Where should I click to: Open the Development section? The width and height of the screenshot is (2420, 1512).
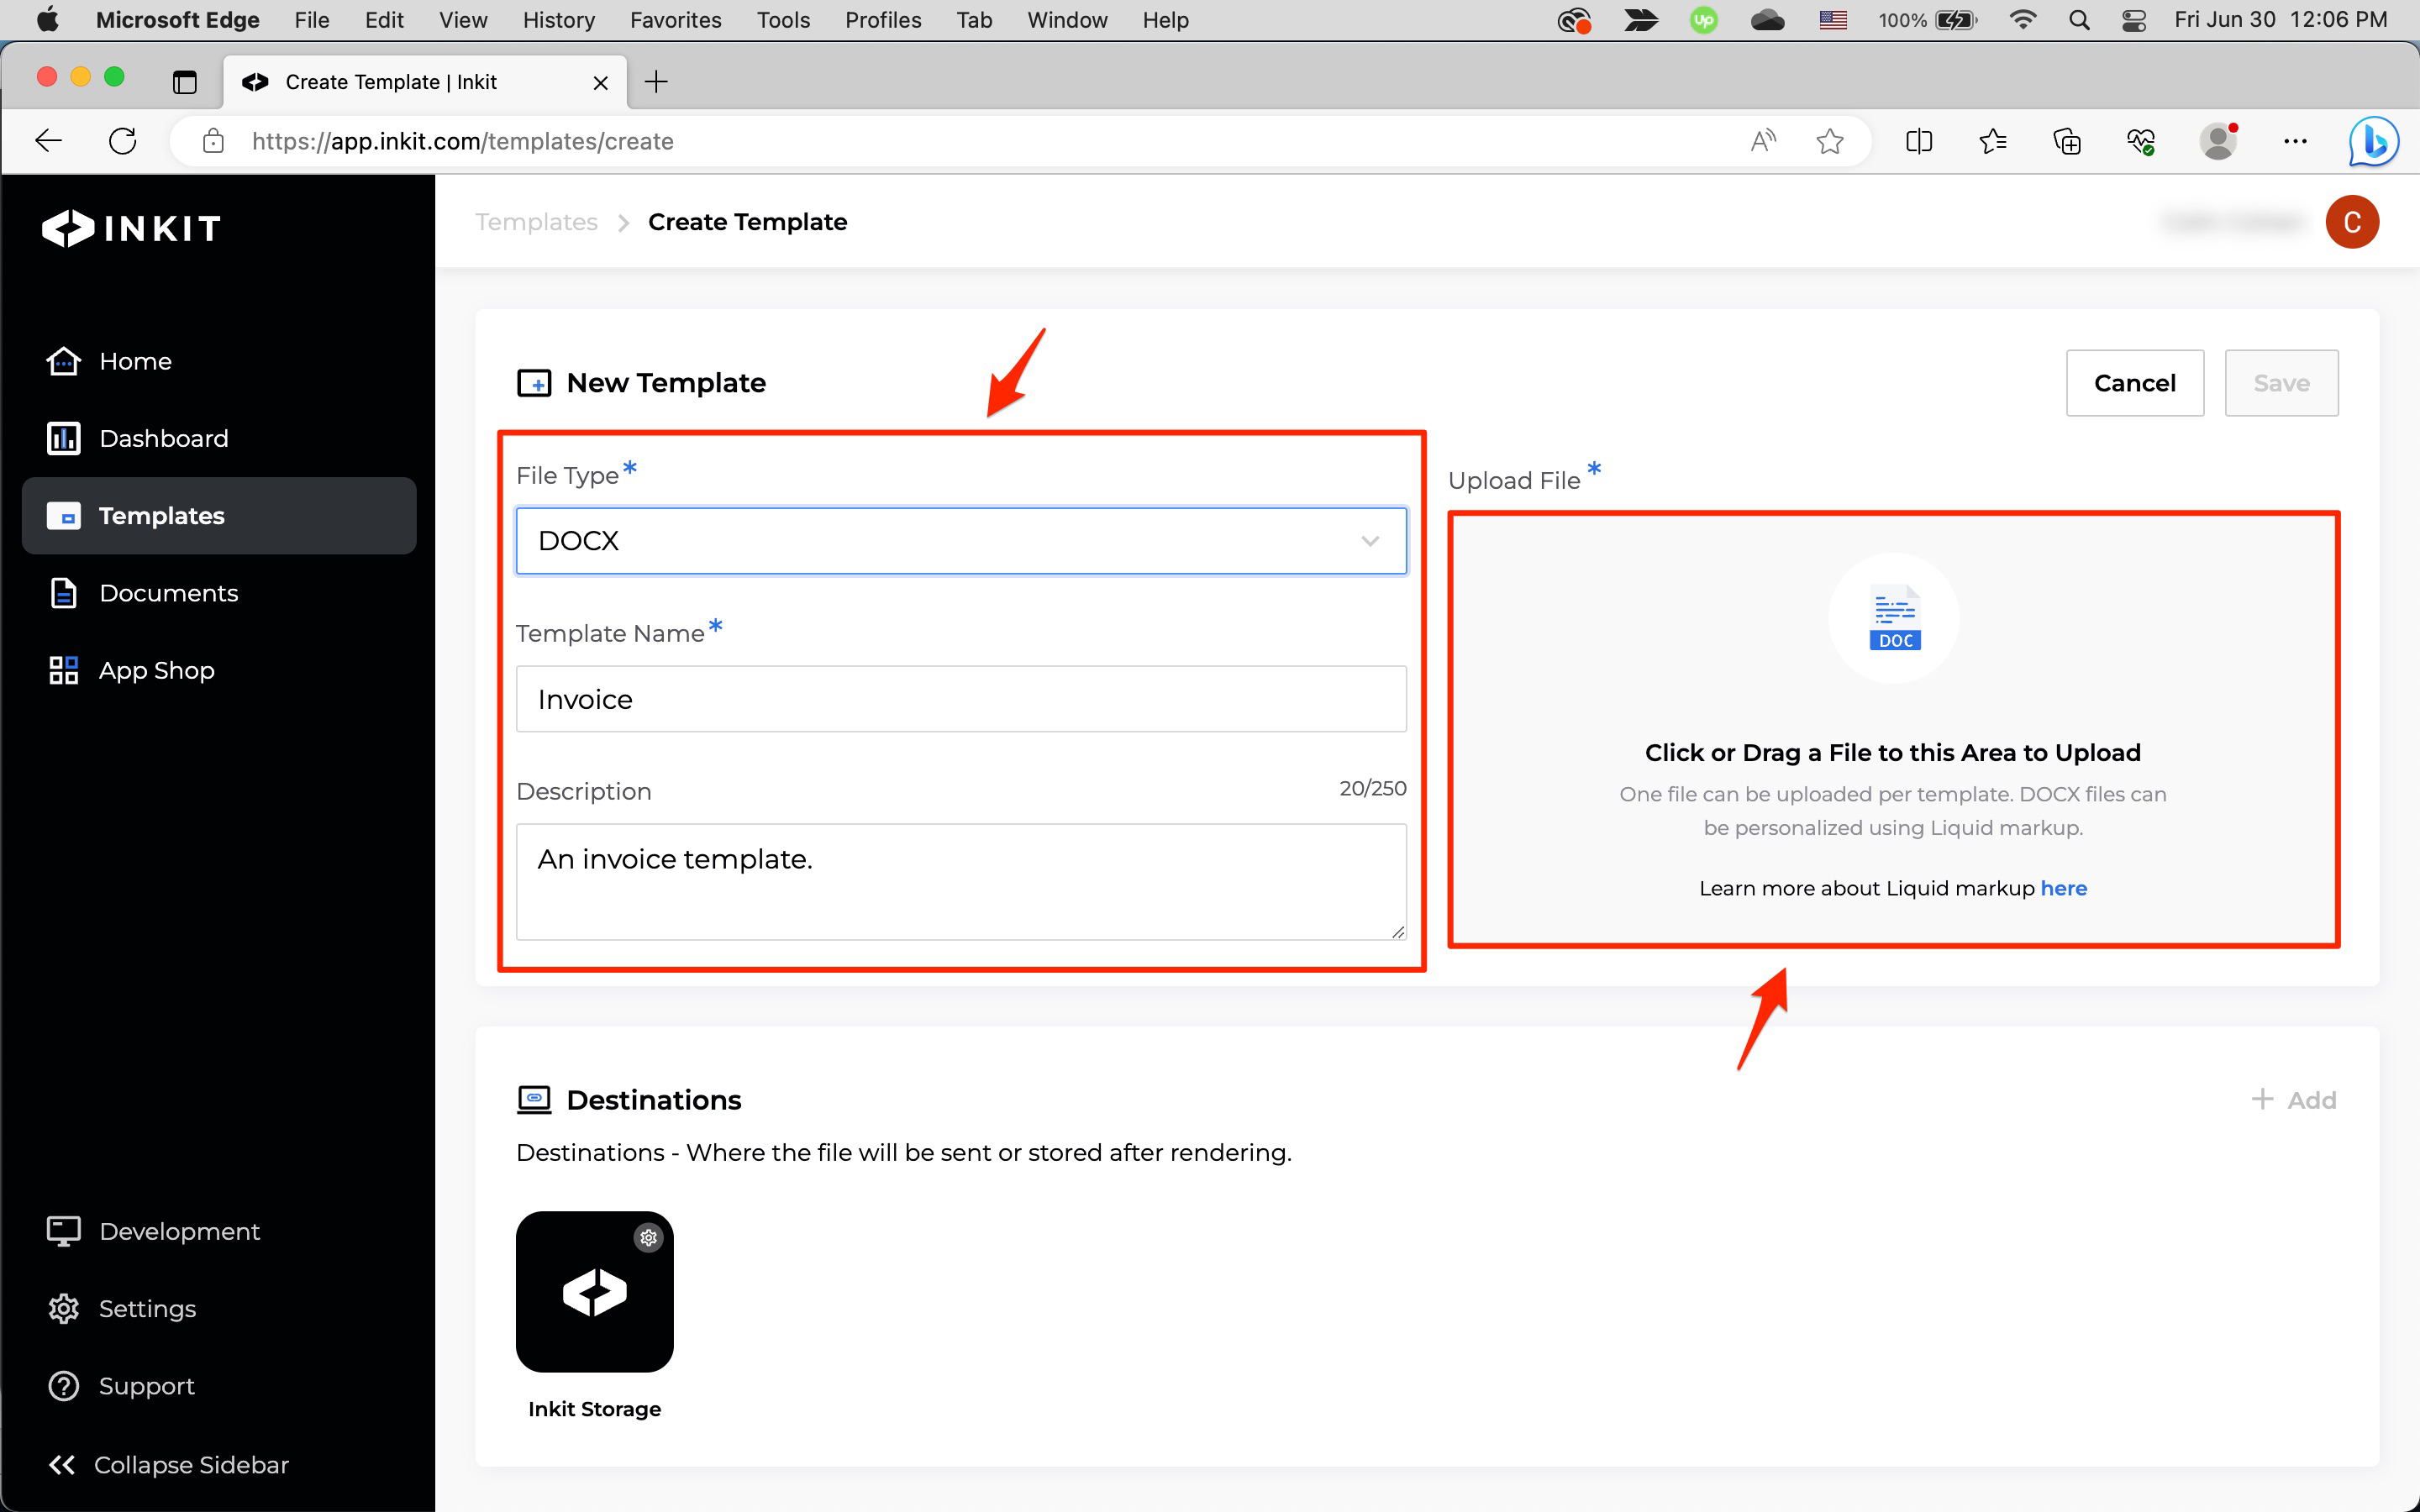(x=179, y=1231)
